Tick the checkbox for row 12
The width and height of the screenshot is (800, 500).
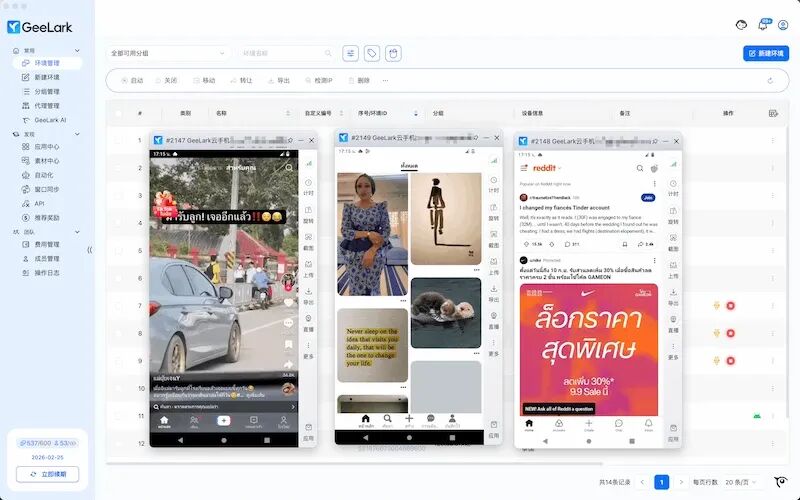coord(118,443)
